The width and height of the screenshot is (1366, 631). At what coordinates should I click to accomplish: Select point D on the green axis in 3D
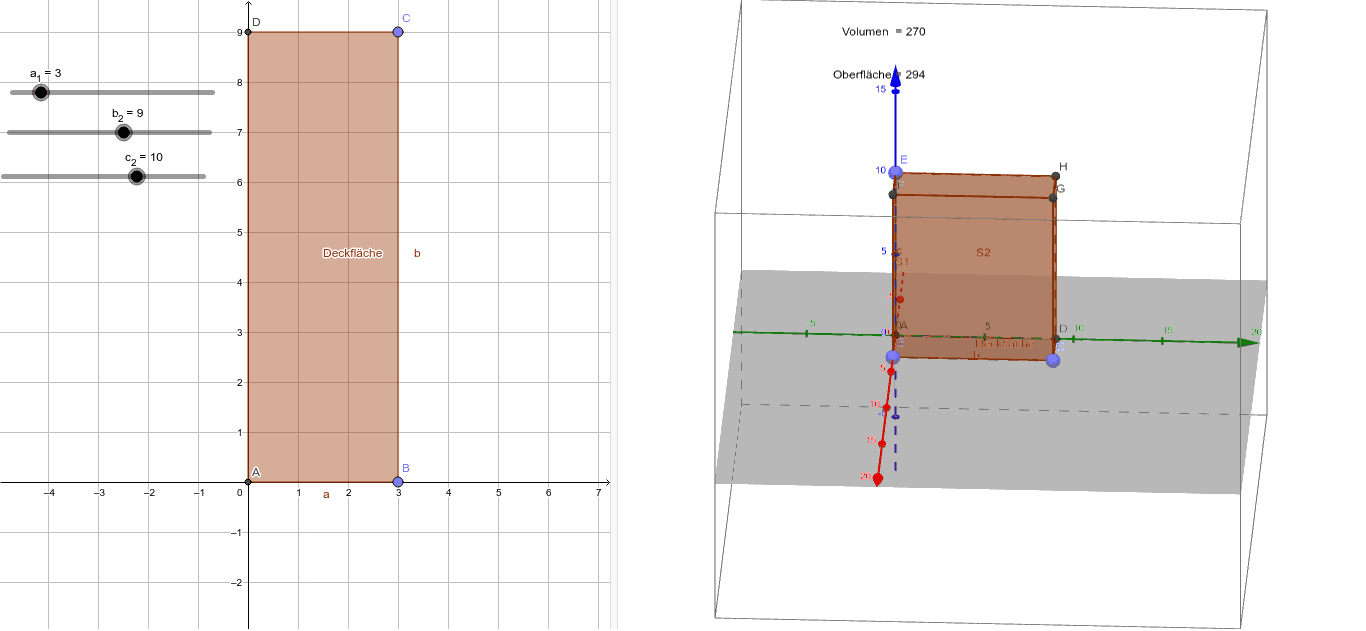click(x=1056, y=338)
